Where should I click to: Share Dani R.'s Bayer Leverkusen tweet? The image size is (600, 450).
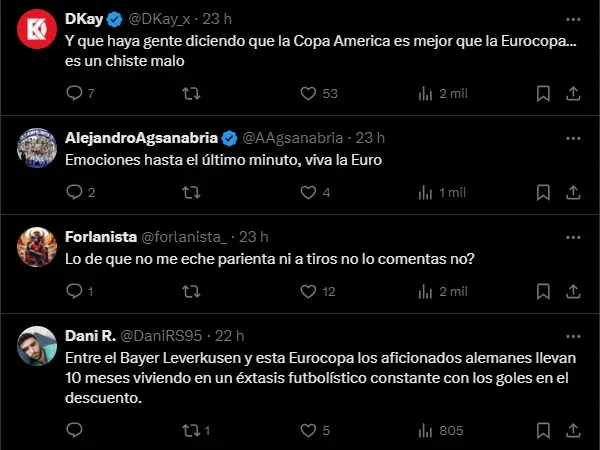click(574, 430)
